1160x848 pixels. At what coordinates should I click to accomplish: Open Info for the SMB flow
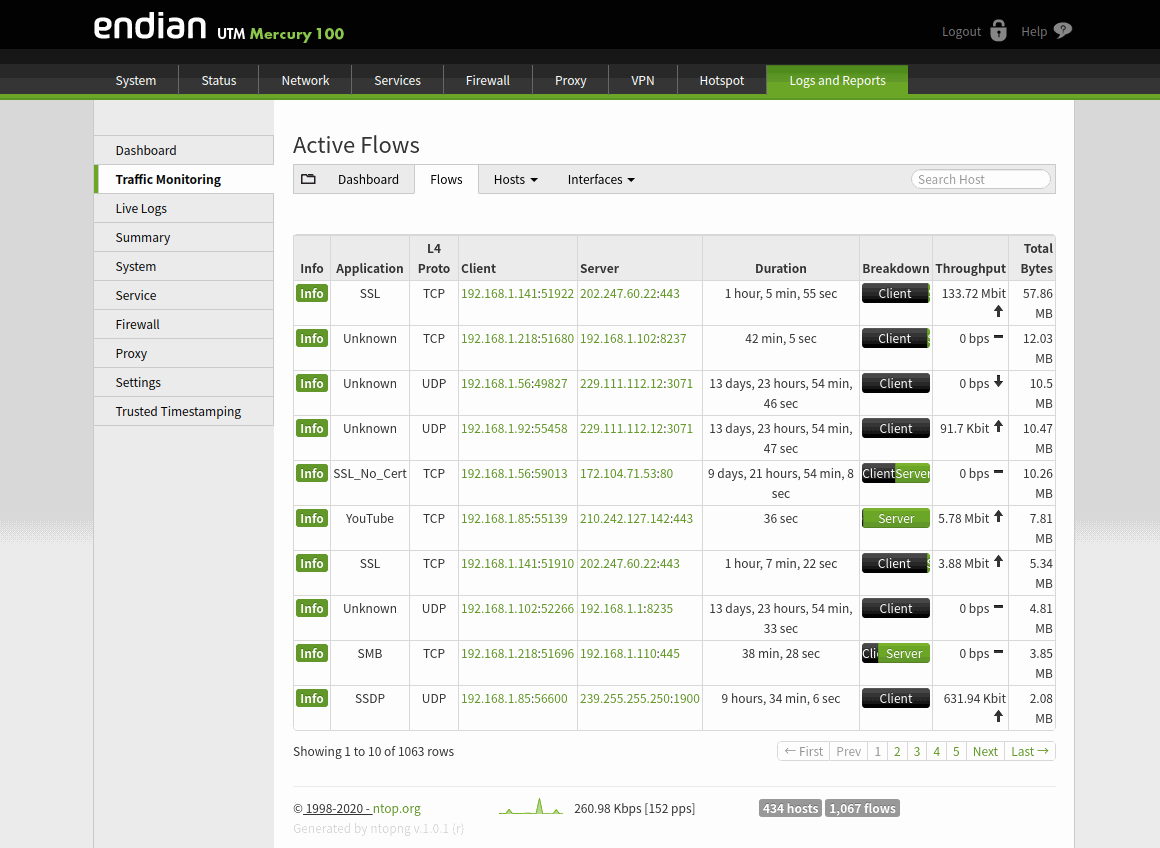point(311,654)
